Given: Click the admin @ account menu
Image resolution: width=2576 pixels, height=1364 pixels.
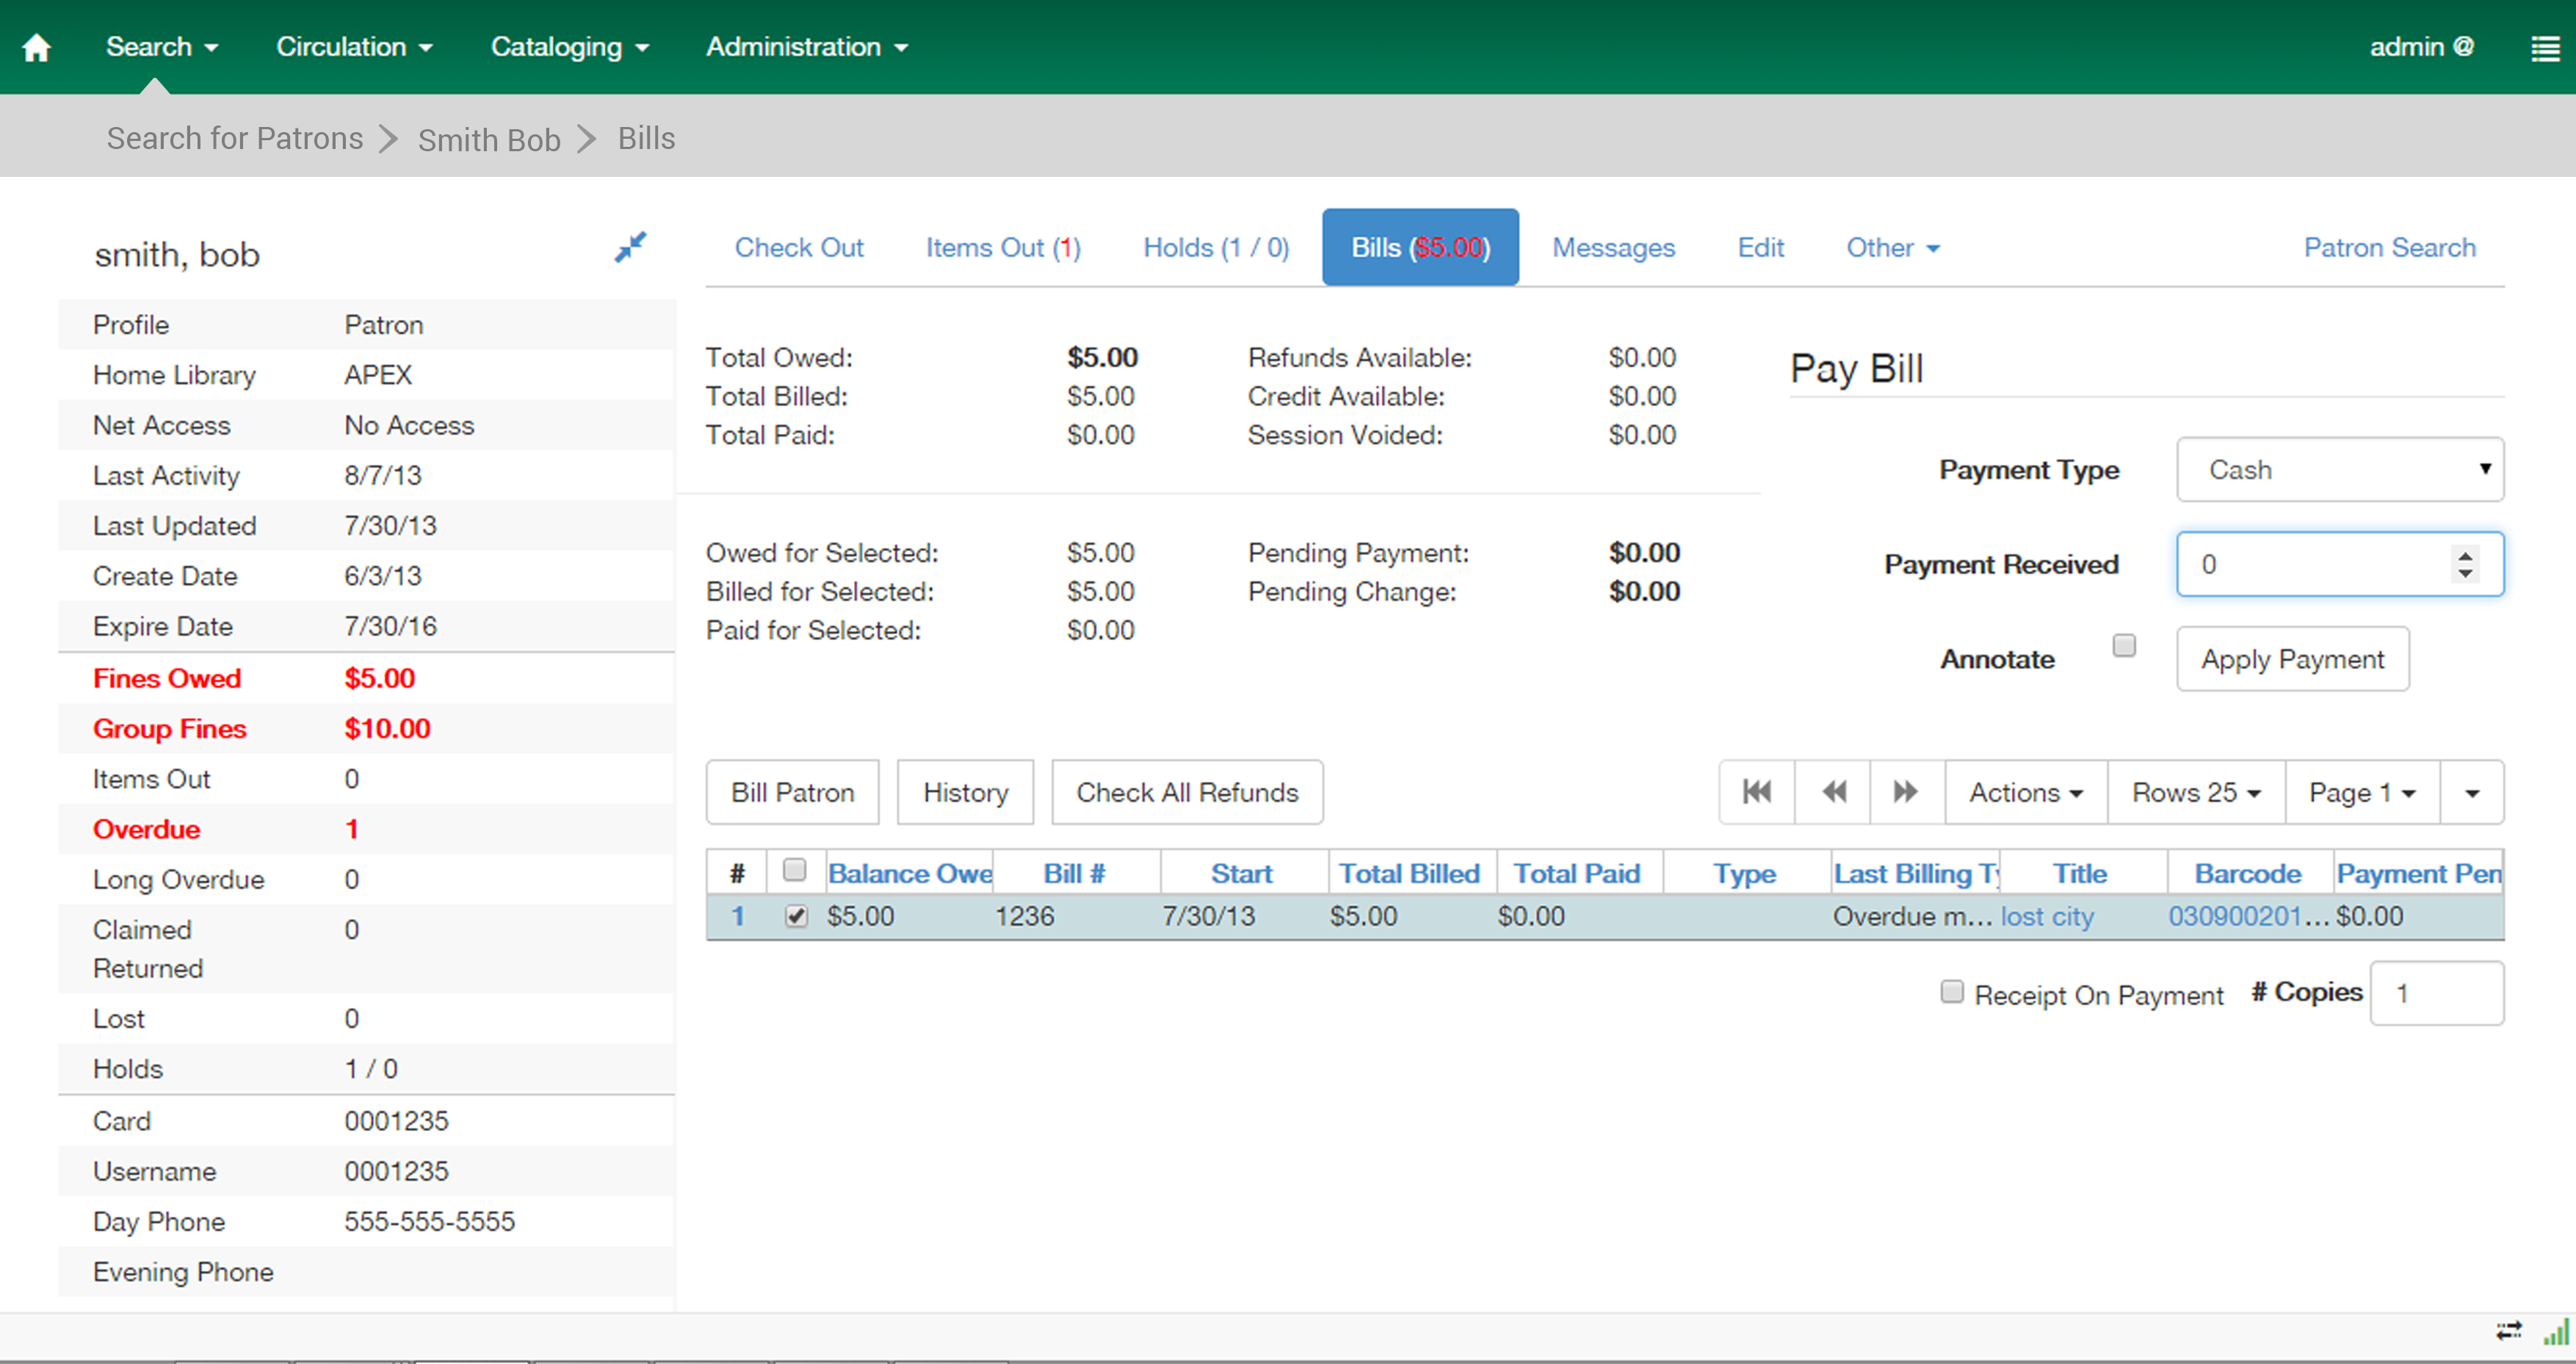Looking at the screenshot, I should tap(2421, 47).
